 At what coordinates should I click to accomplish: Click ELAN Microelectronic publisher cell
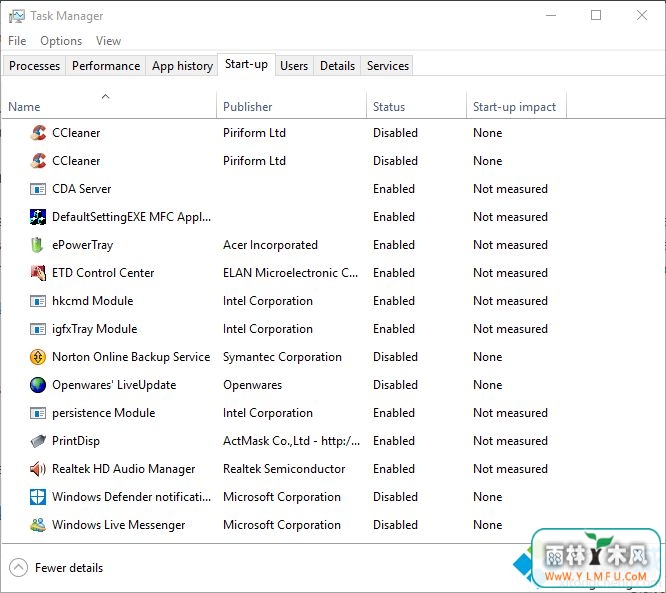[x=291, y=273]
